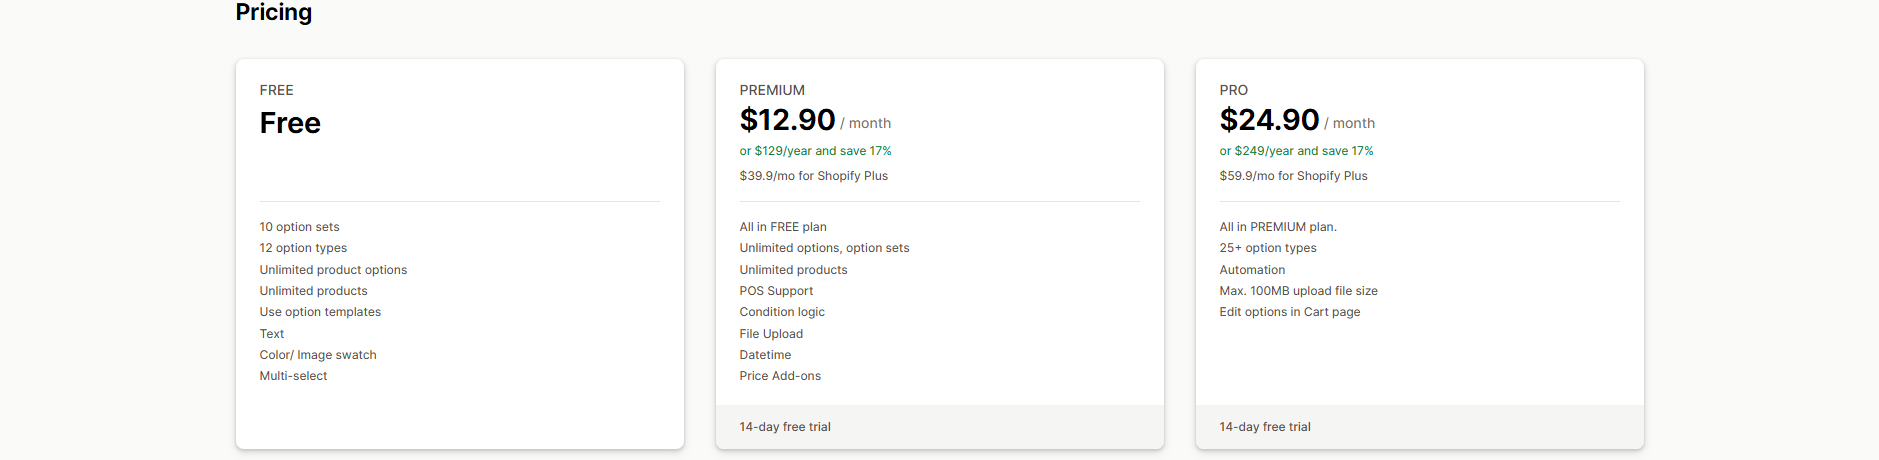The width and height of the screenshot is (1879, 460).
Task: Click Pro plan's 14-day free trial footer
Action: (x=1265, y=427)
